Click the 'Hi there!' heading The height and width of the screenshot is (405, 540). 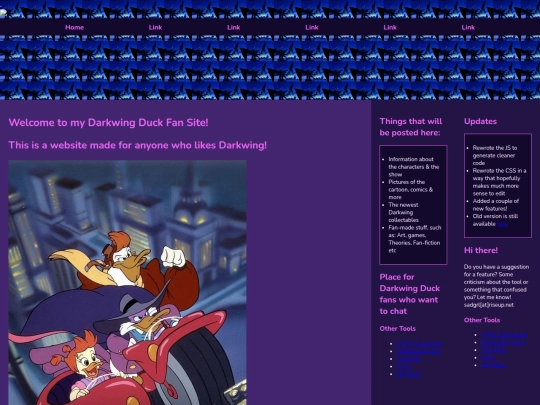[x=481, y=250]
